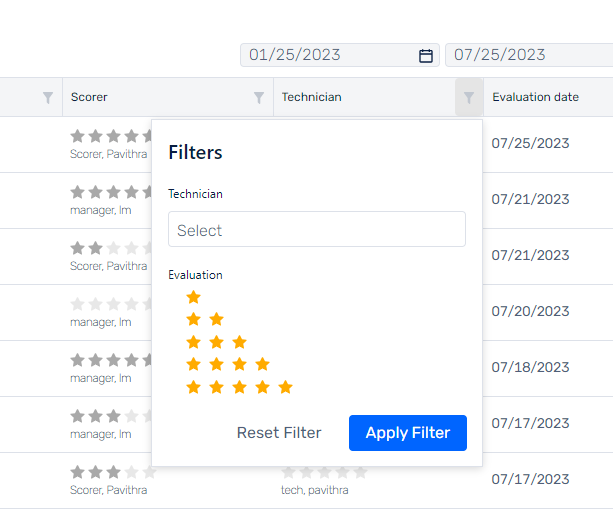Click the Scorer column header
Screen dimensions: 613x514
click(x=89, y=97)
